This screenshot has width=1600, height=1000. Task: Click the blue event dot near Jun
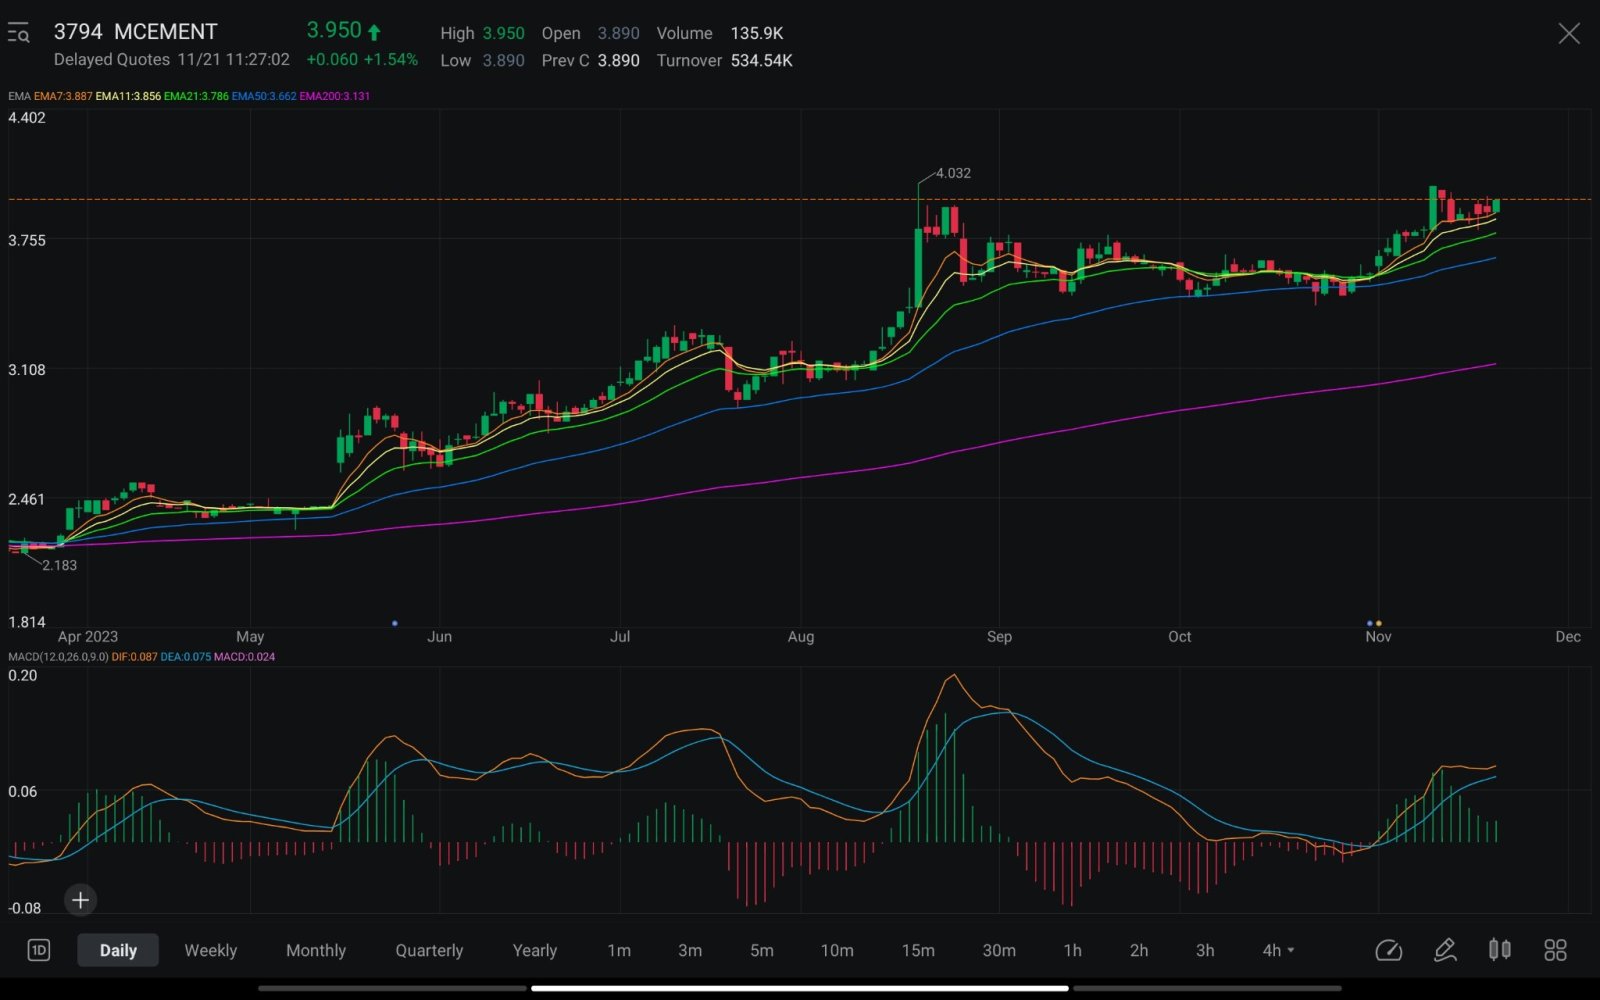(395, 623)
